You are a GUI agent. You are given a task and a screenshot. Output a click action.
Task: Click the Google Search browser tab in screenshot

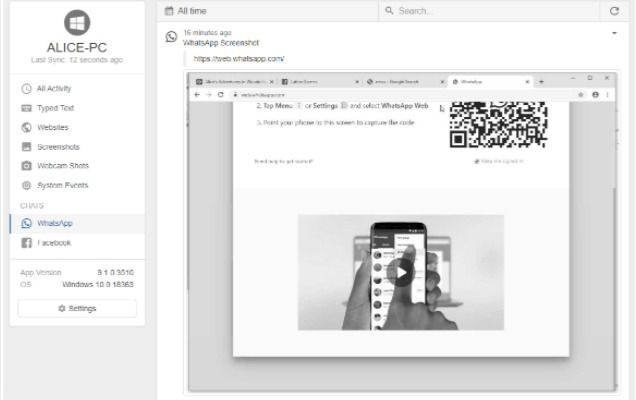click(404, 82)
